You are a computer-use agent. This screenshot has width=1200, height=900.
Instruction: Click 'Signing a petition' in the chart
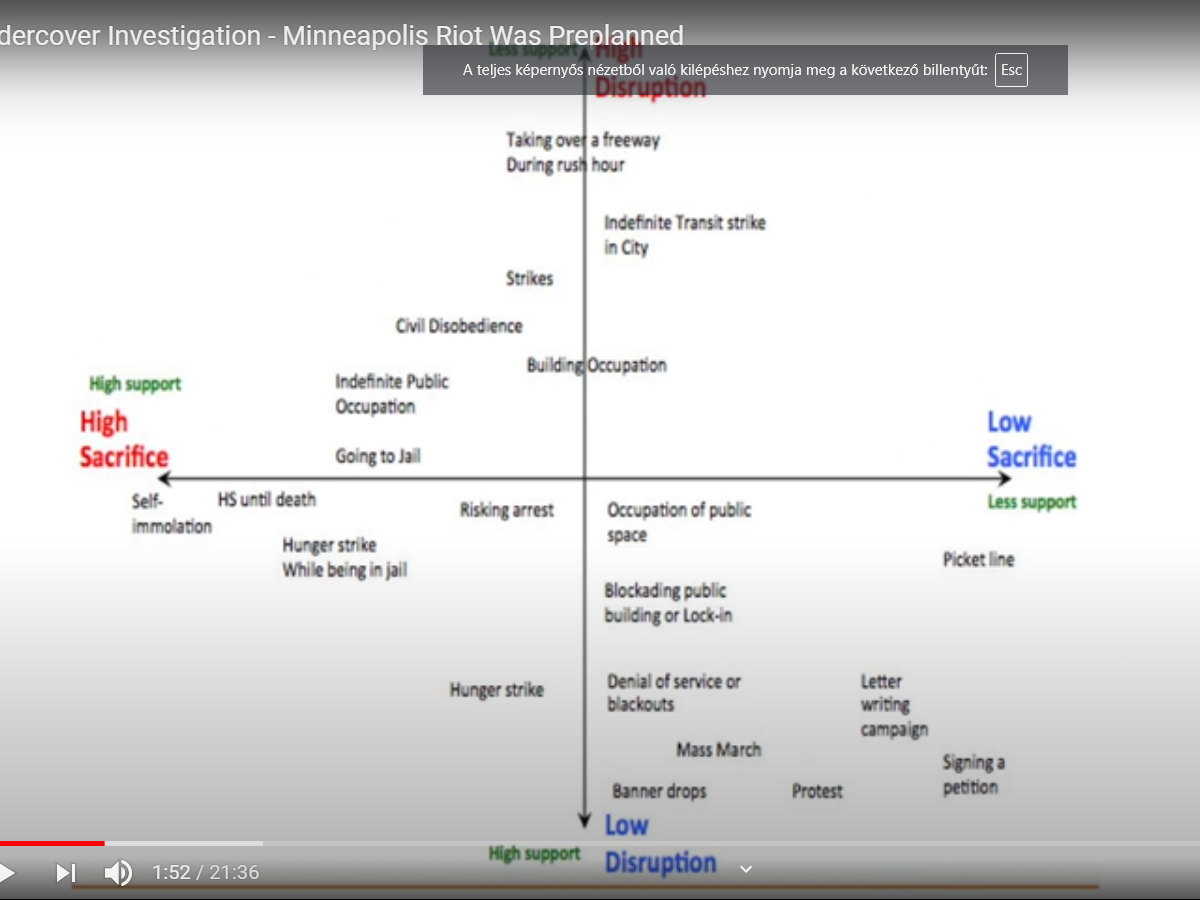(x=972, y=775)
